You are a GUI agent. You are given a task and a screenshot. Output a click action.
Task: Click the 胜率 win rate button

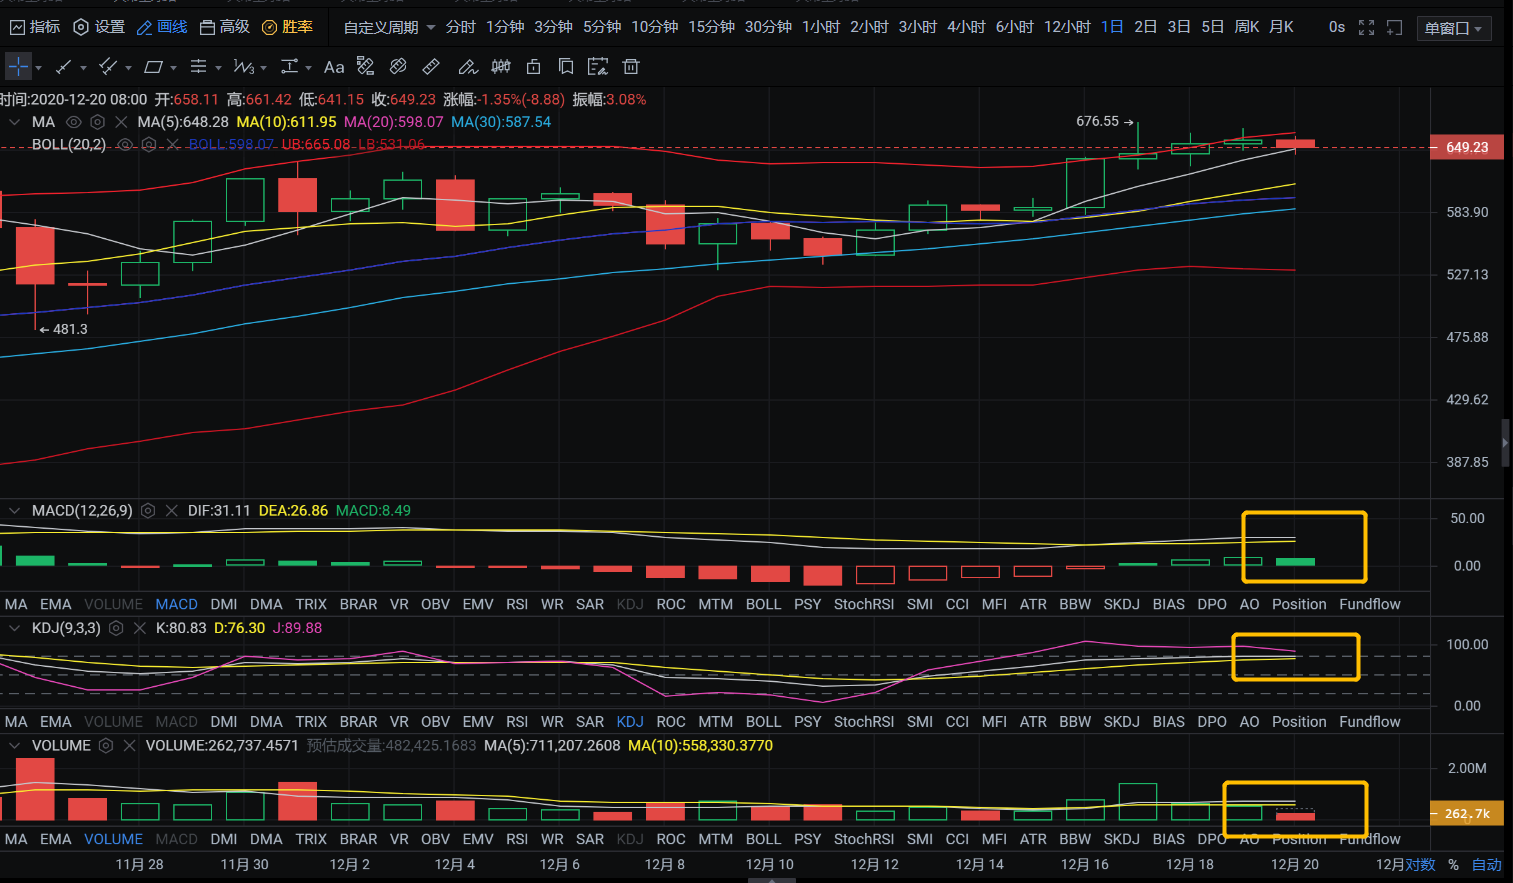point(288,27)
